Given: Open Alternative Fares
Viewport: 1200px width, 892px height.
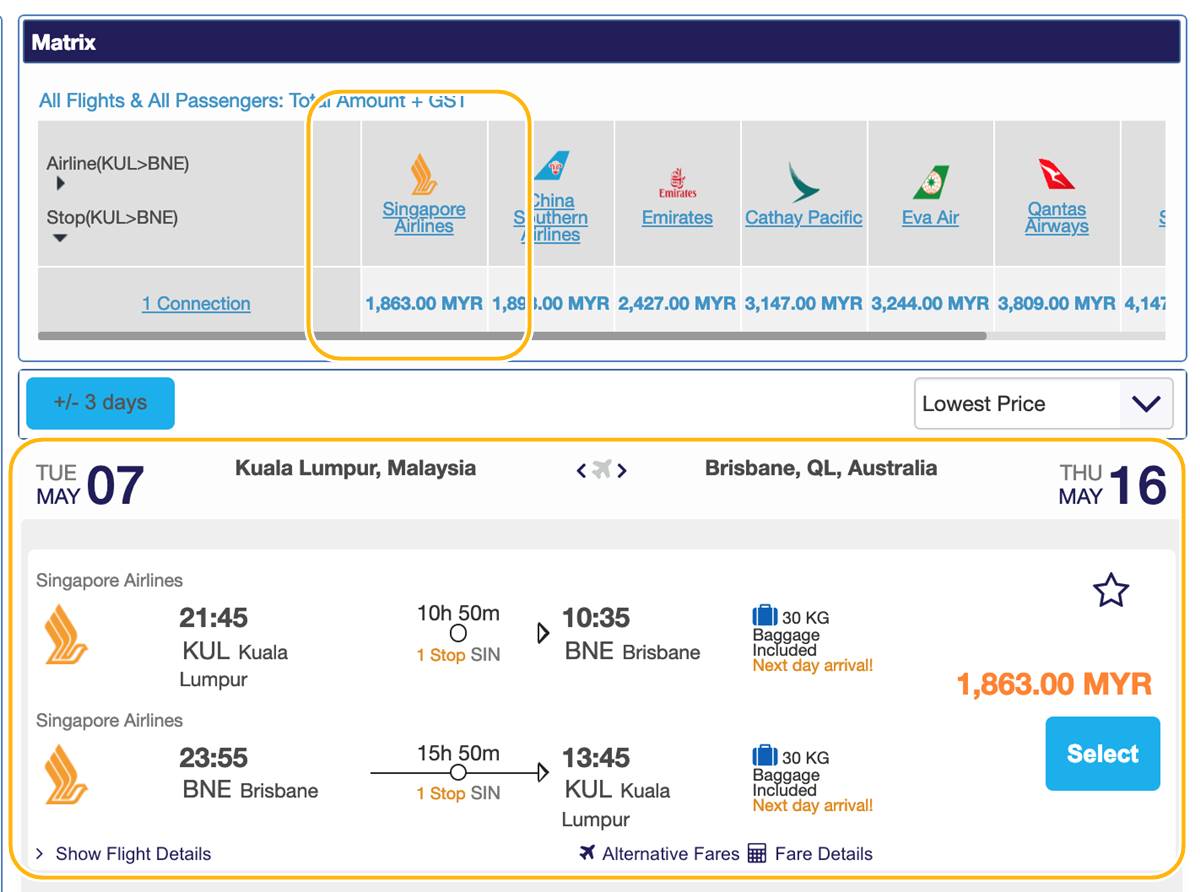Looking at the screenshot, I should [670, 854].
